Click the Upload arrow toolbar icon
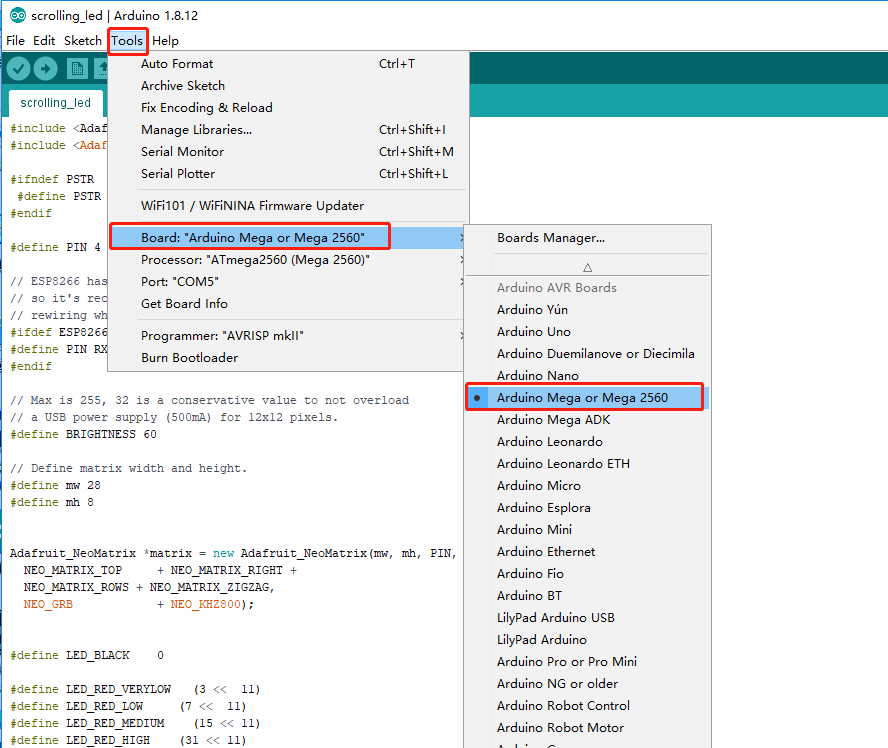Image resolution: width=888 pixels, height=748 pixels. click(45, 69)
